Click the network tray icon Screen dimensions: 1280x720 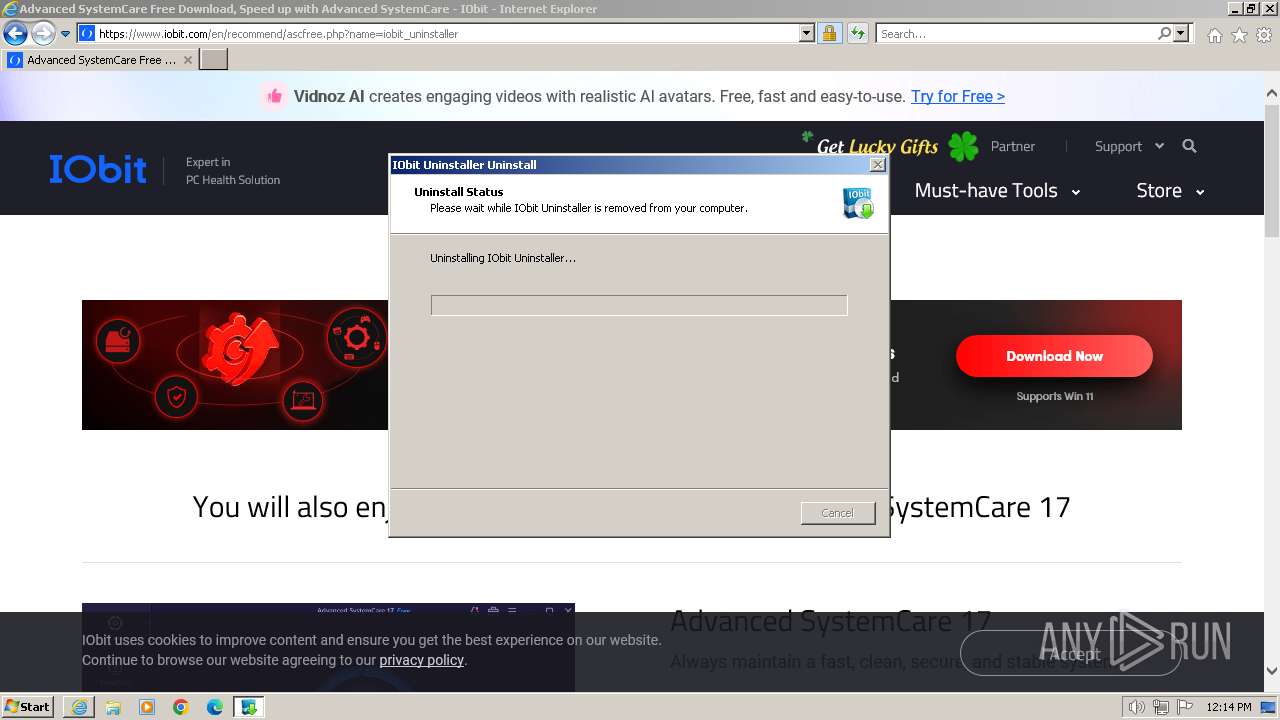click(x=1161, y=707)
